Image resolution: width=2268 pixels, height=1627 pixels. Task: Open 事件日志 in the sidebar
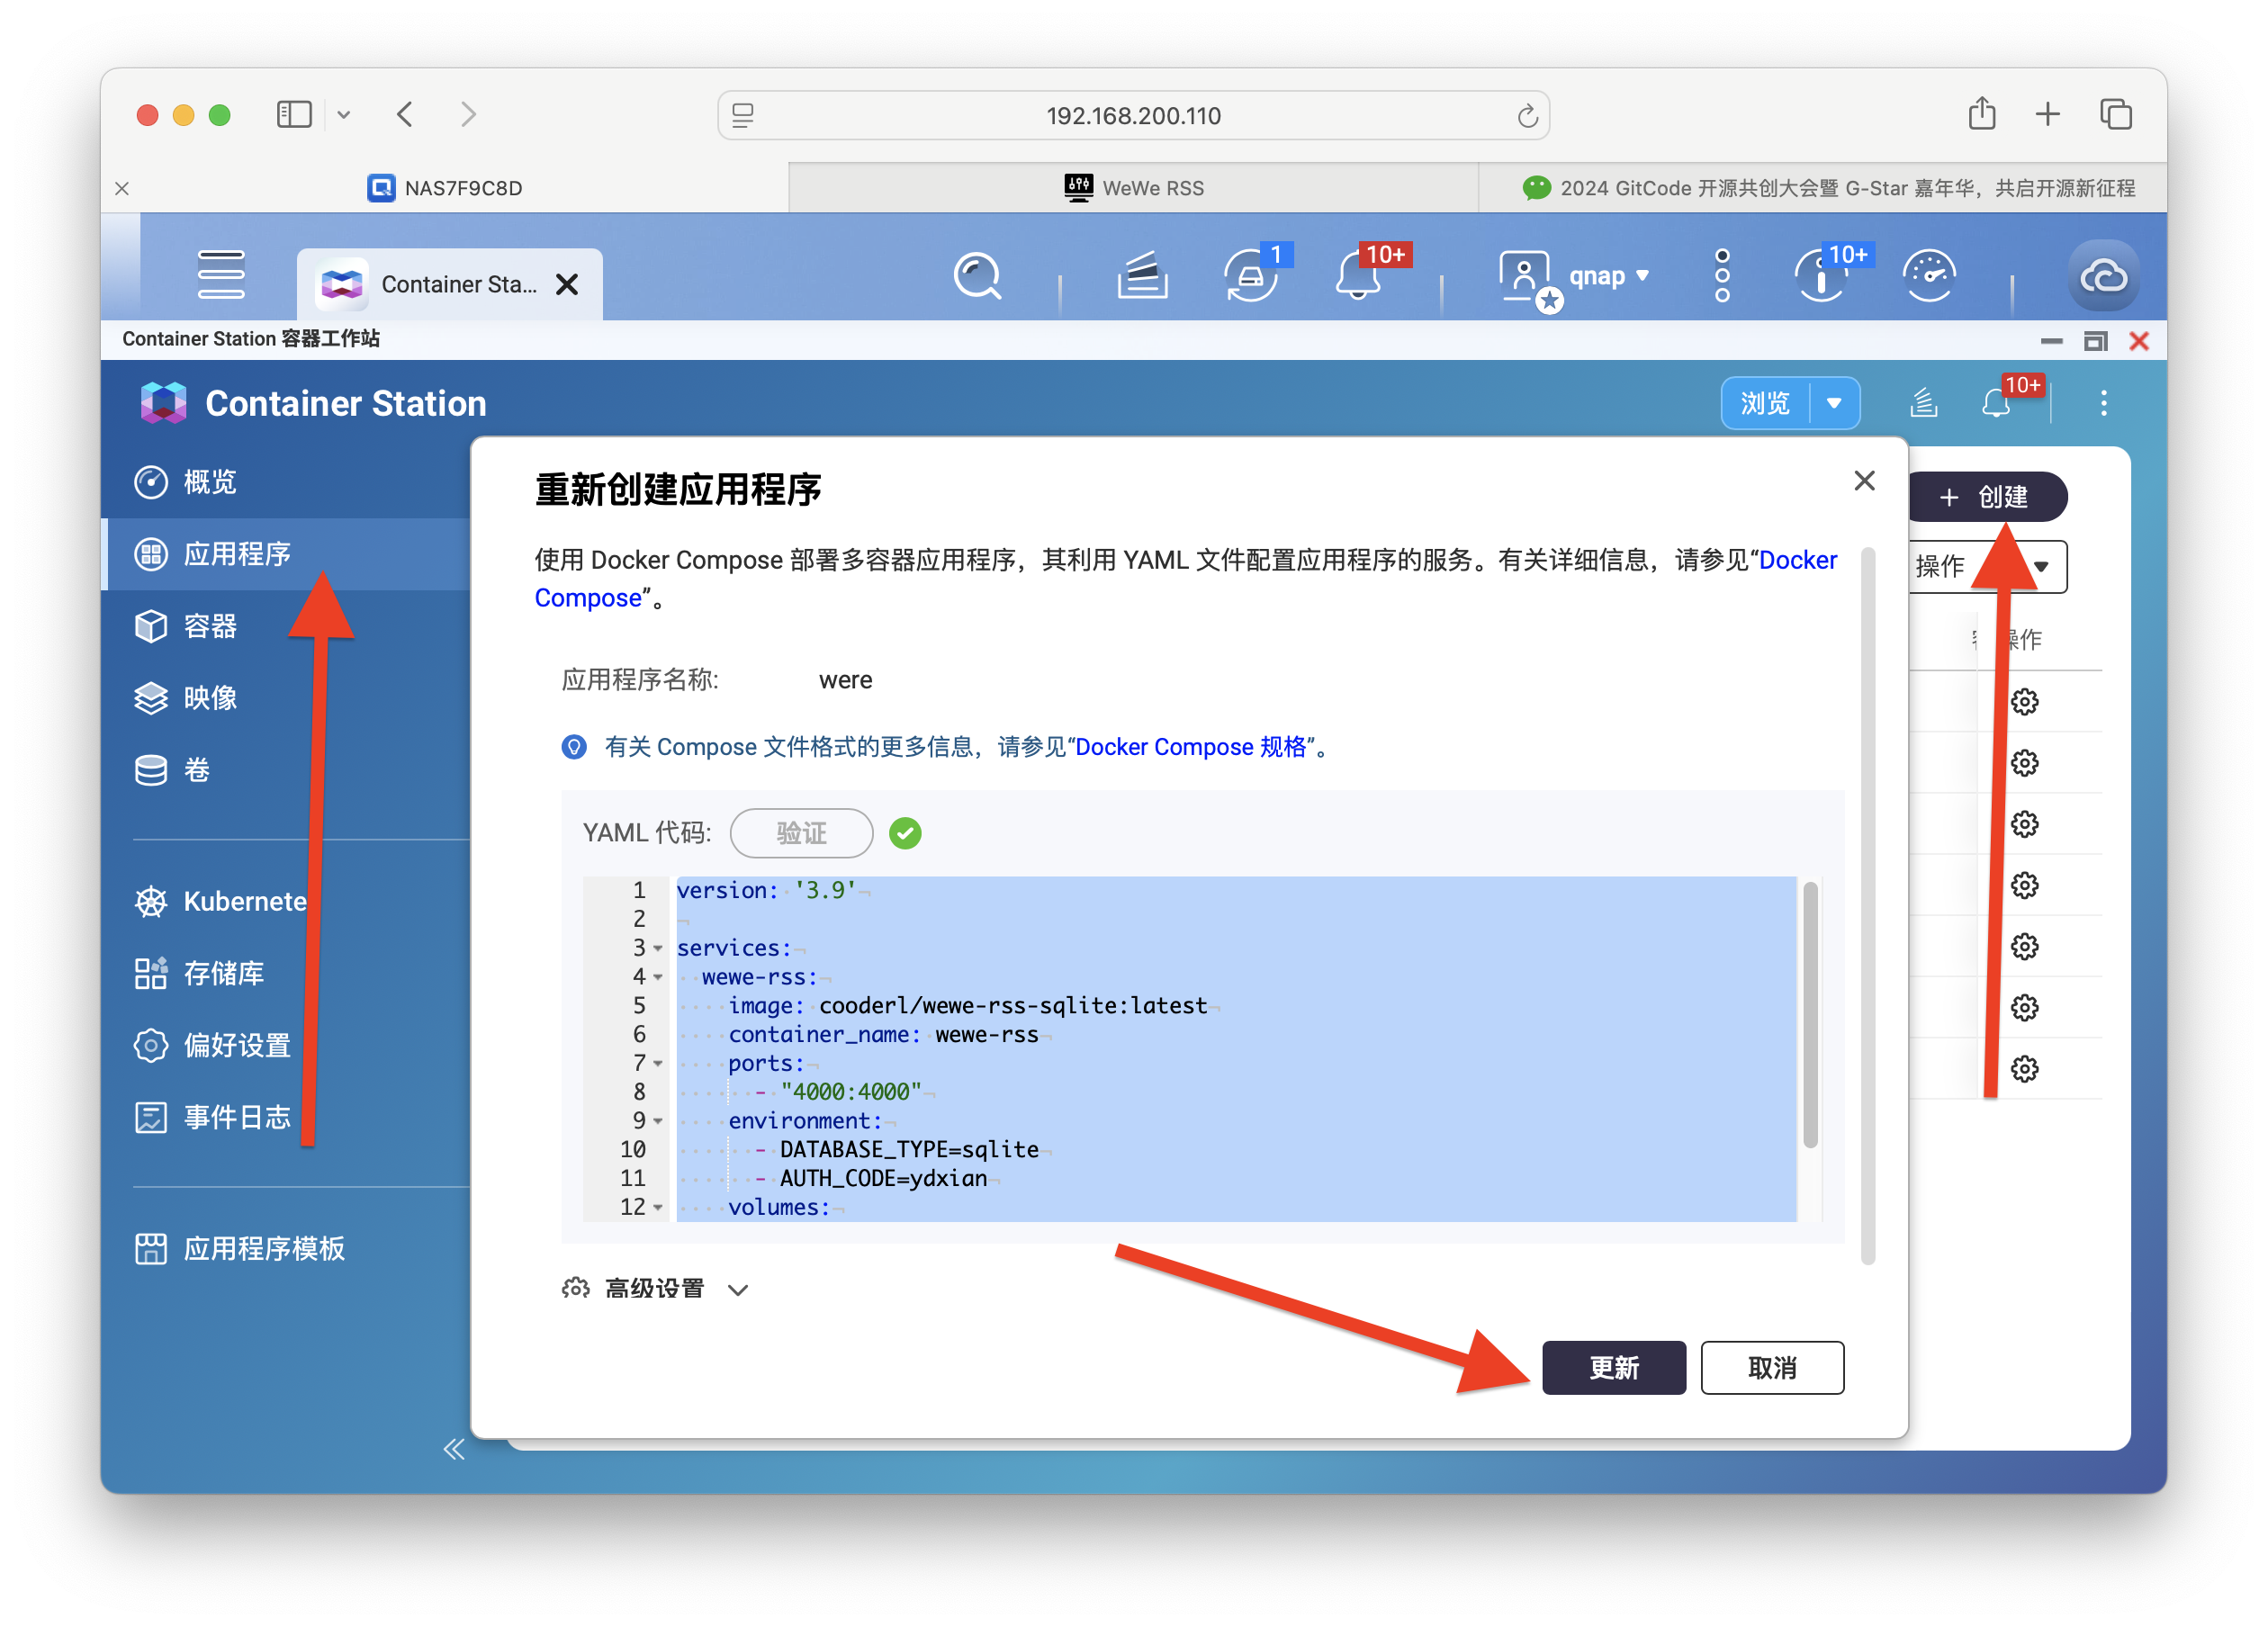point(286,1117)
